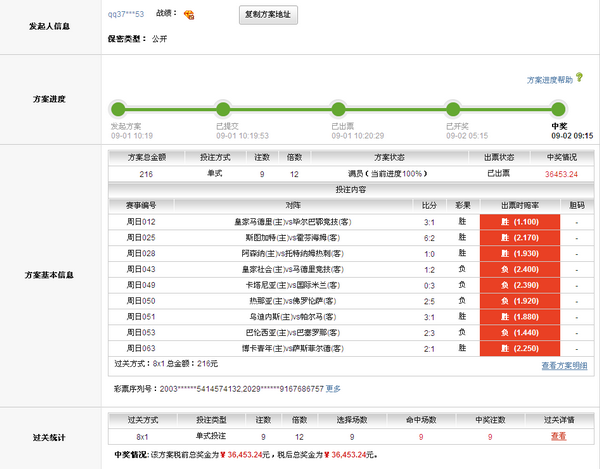The width and height of the screenshot is (600, 469).
Task: Expand lottery serial numbers with 更多
Action: (x=333, y=388)
